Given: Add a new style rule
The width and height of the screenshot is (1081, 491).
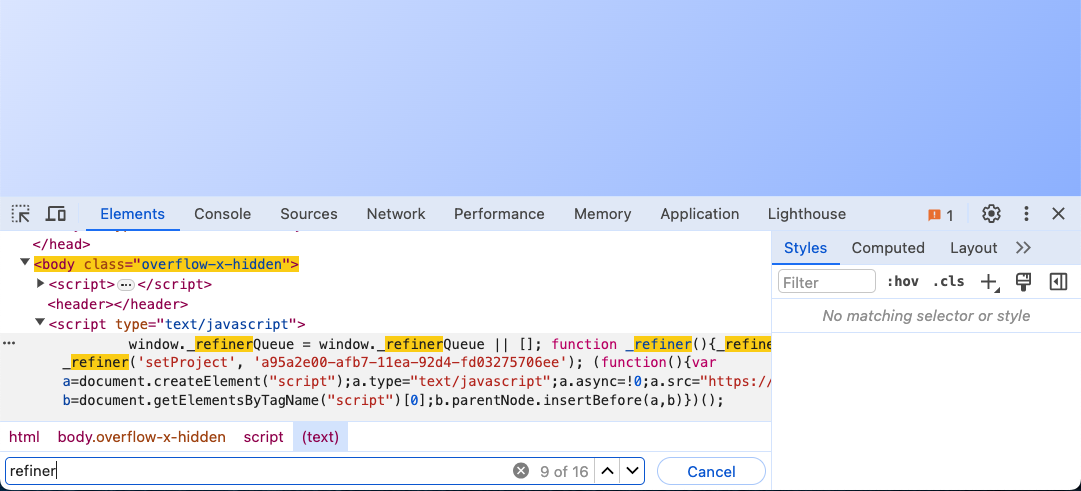Looking at the screenshot, I should tap(989, 281).
